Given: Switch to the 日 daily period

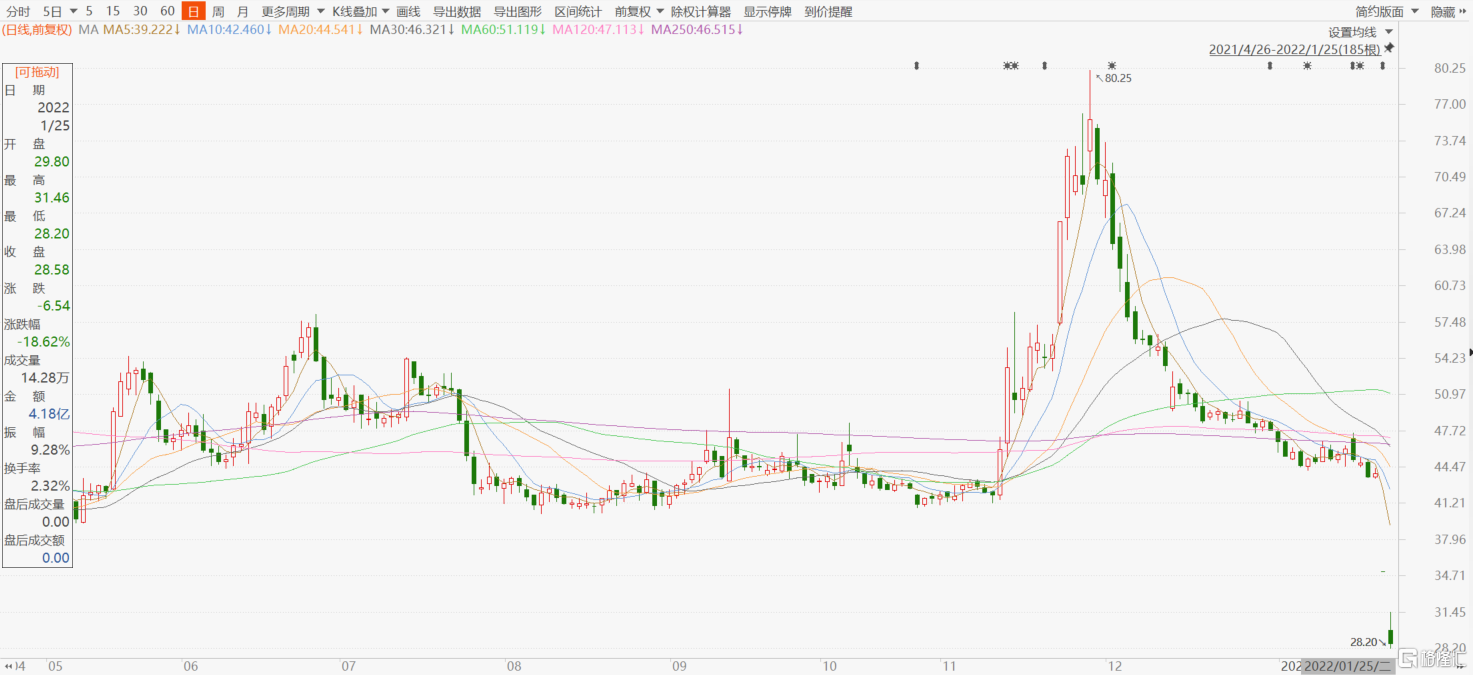Looking at the screenshot, I should [x=193, y=12].
